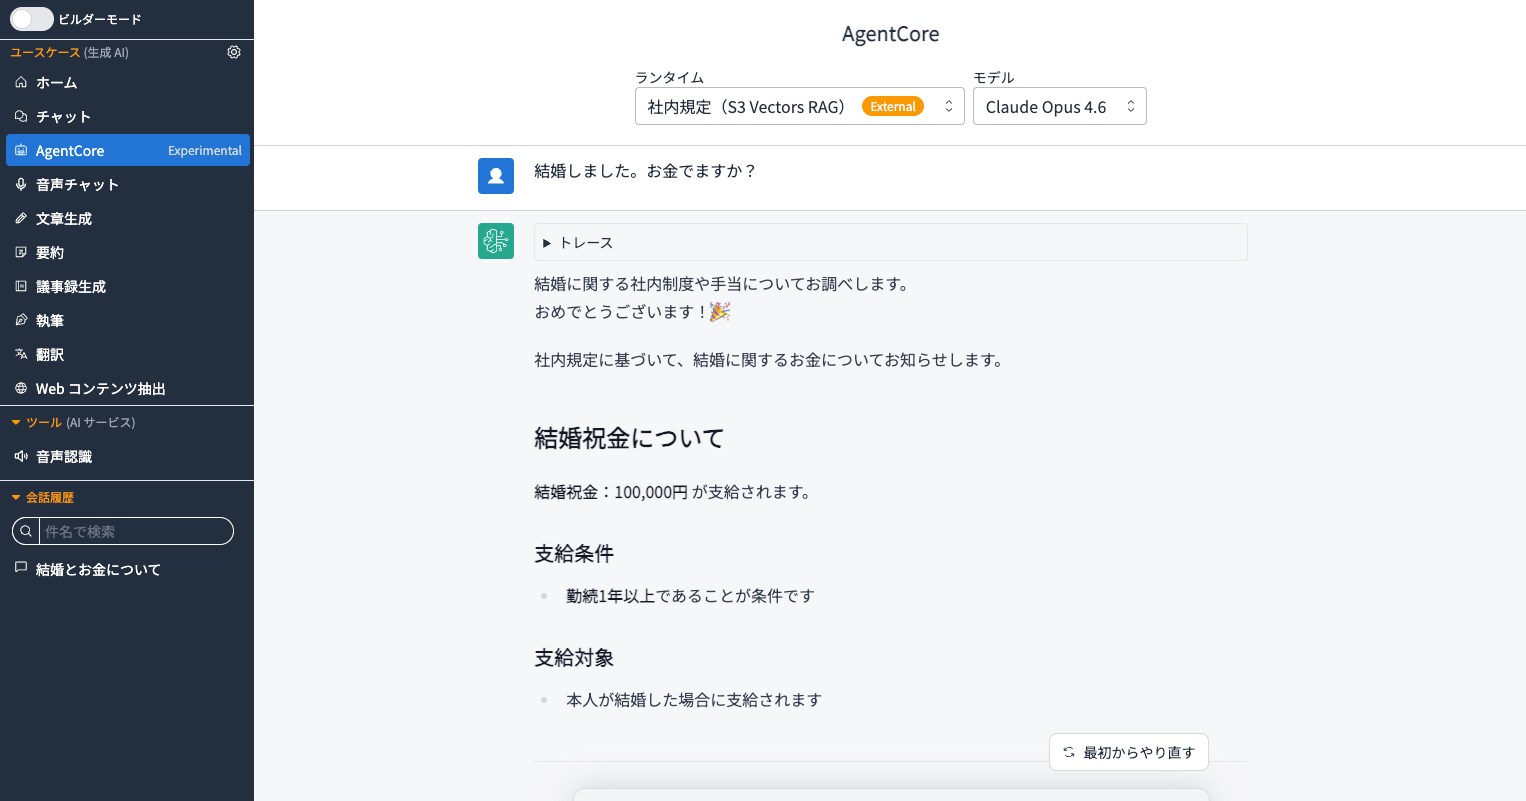Click the user message 結婚しました。お金でますか？
Screen dimensions: 1526x801
[645, 171]
